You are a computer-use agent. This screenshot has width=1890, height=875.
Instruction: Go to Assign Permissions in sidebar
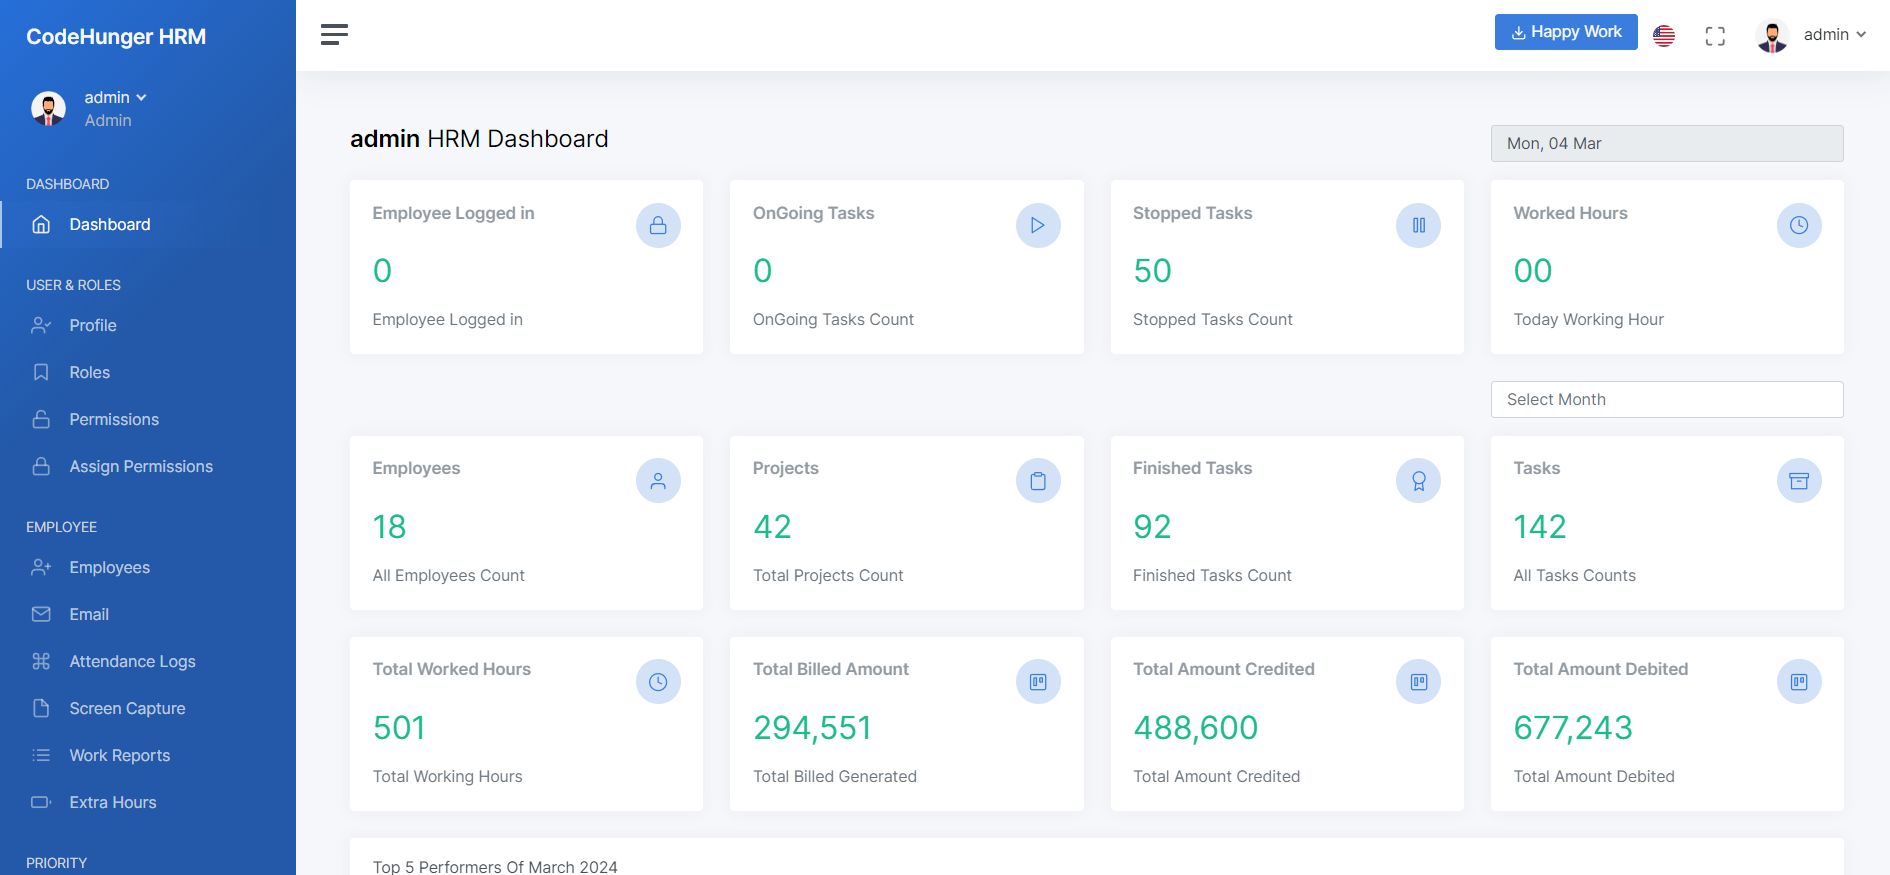[x=141, y=466]
